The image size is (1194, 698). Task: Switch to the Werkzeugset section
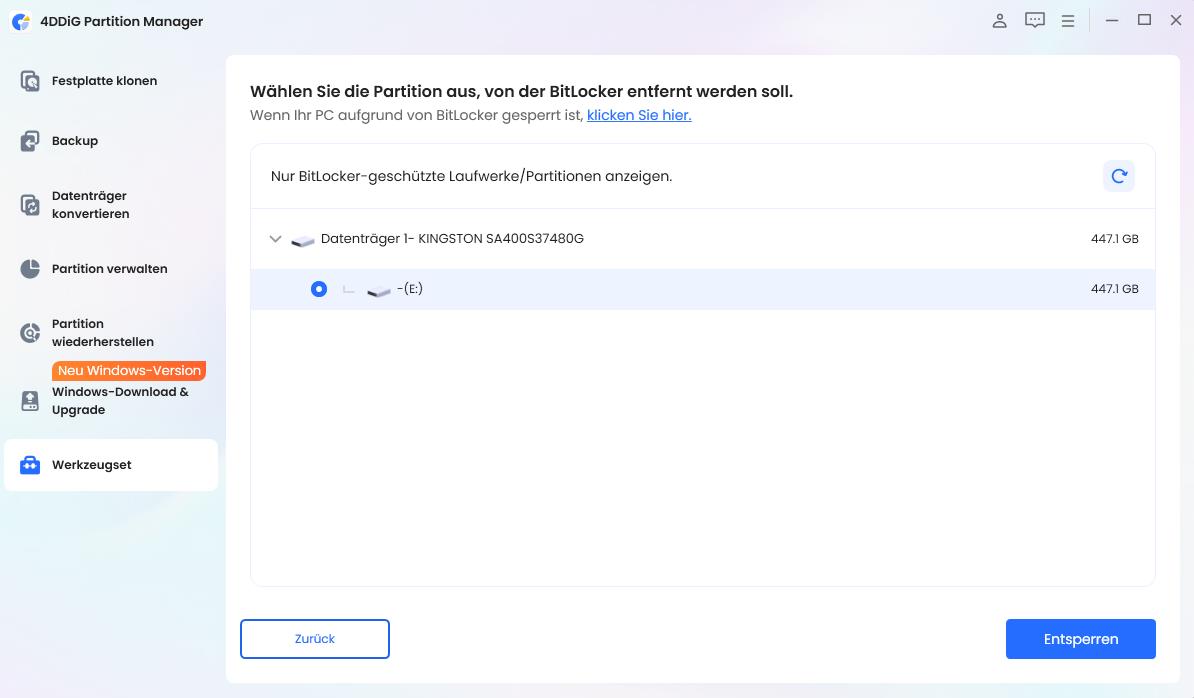pos(89,464)
